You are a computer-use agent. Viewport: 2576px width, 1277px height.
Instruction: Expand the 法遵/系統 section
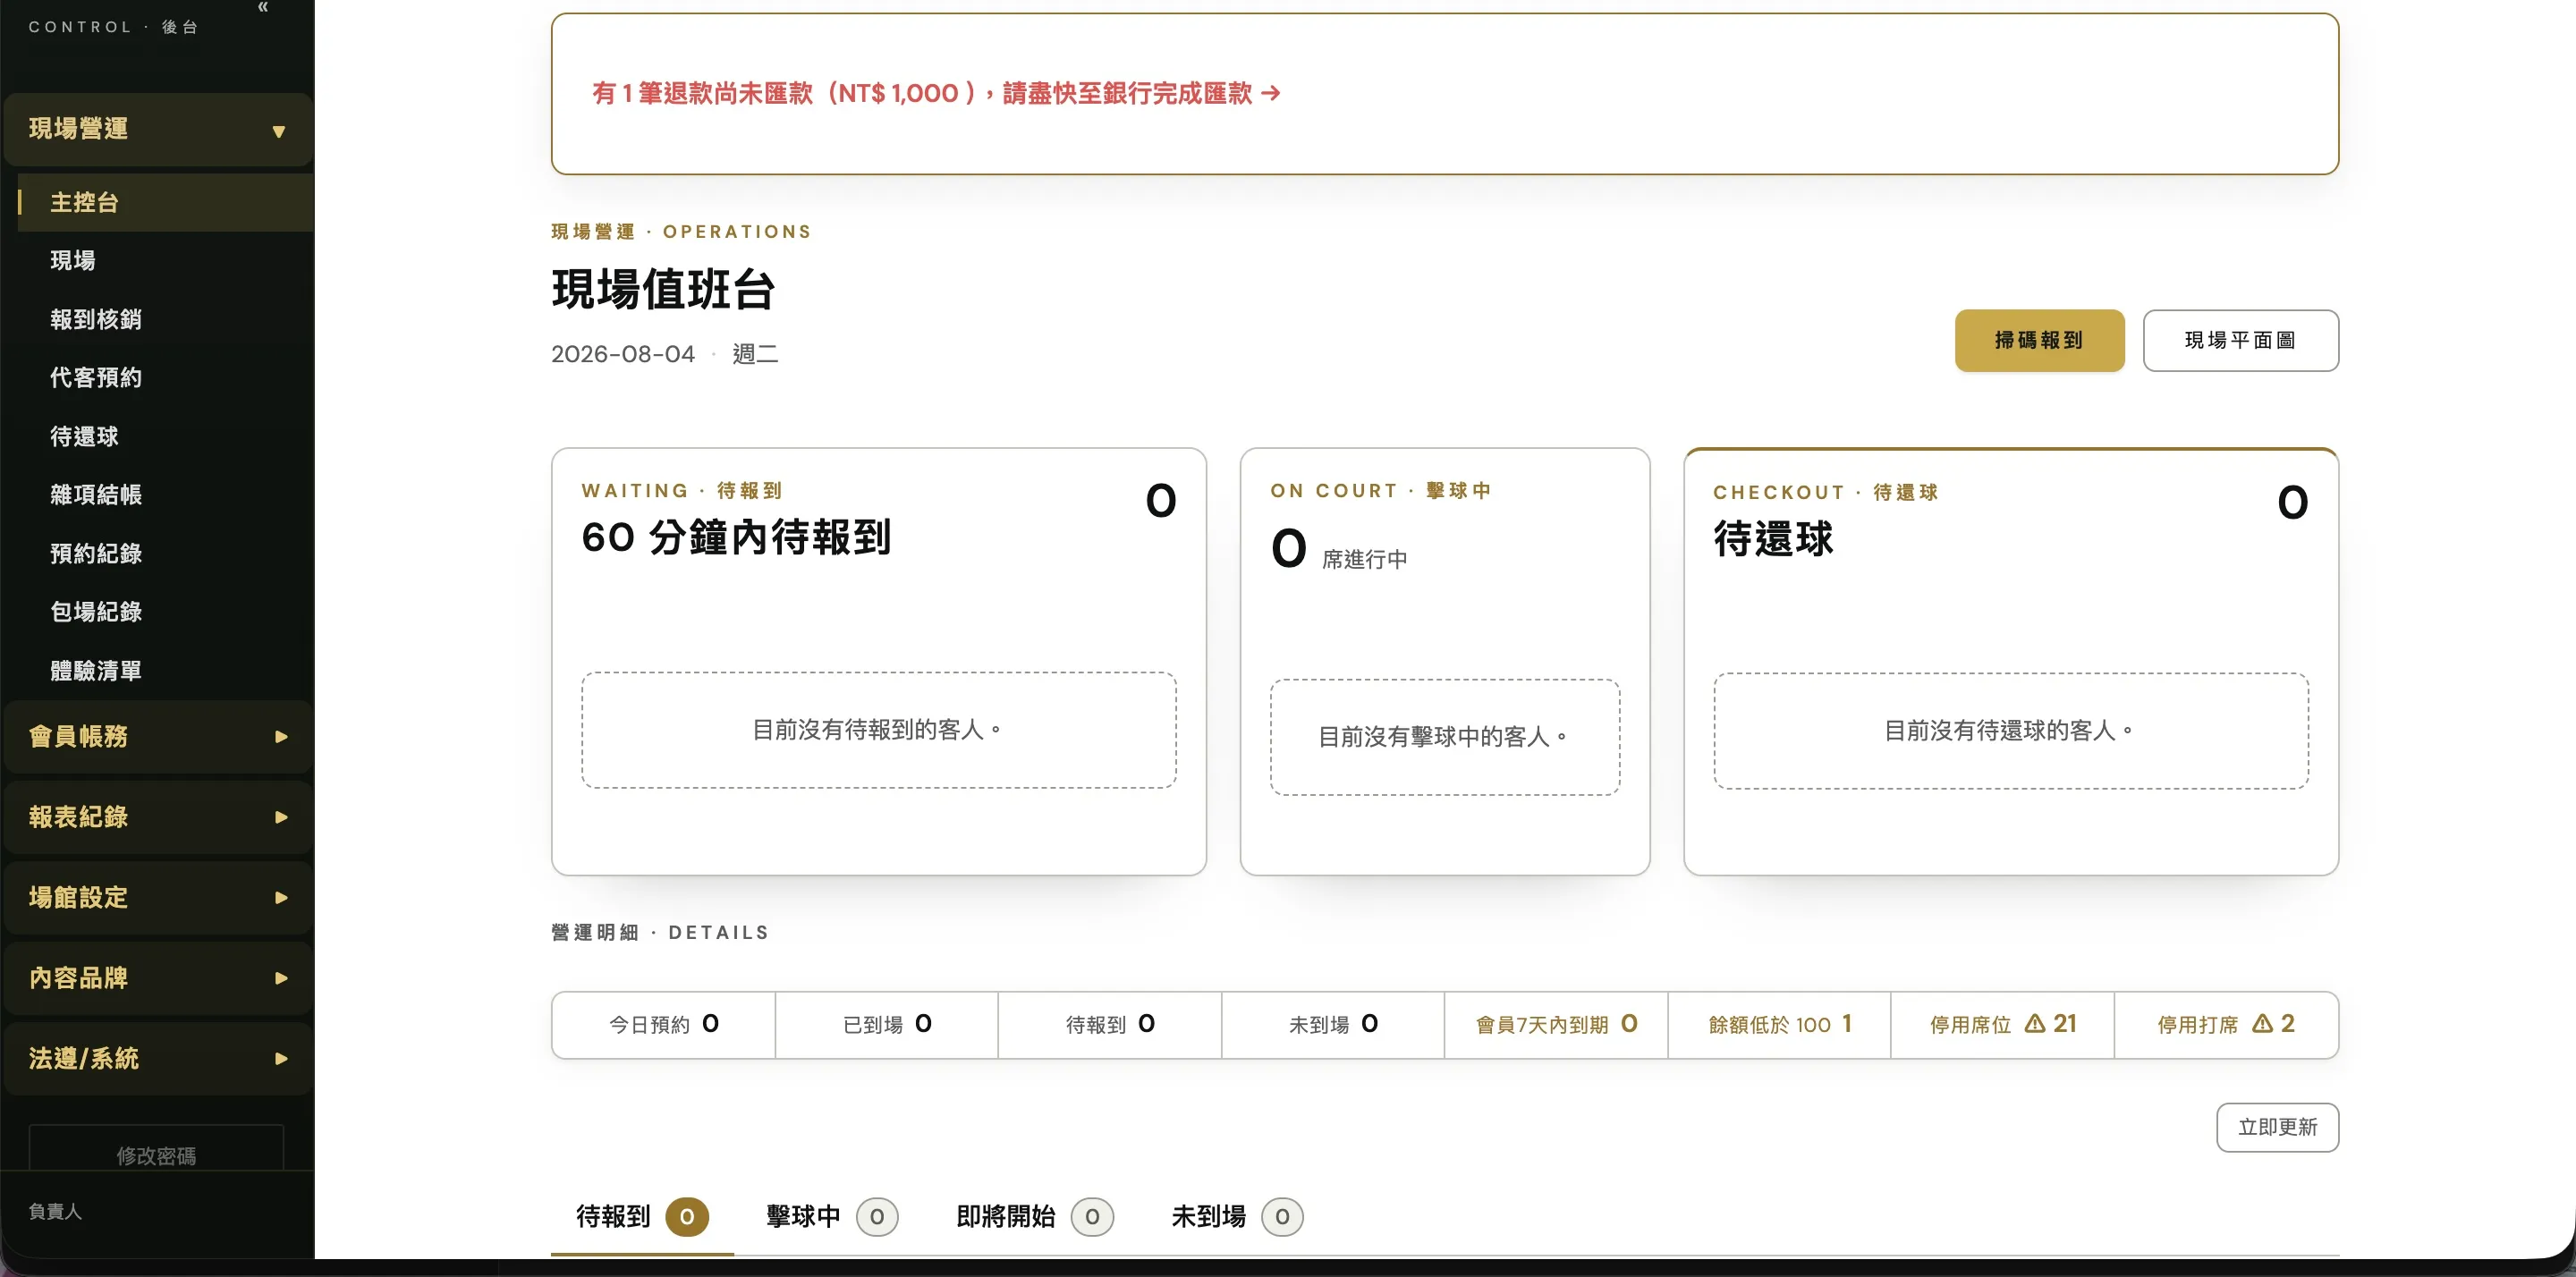[x=158, y=1059]
